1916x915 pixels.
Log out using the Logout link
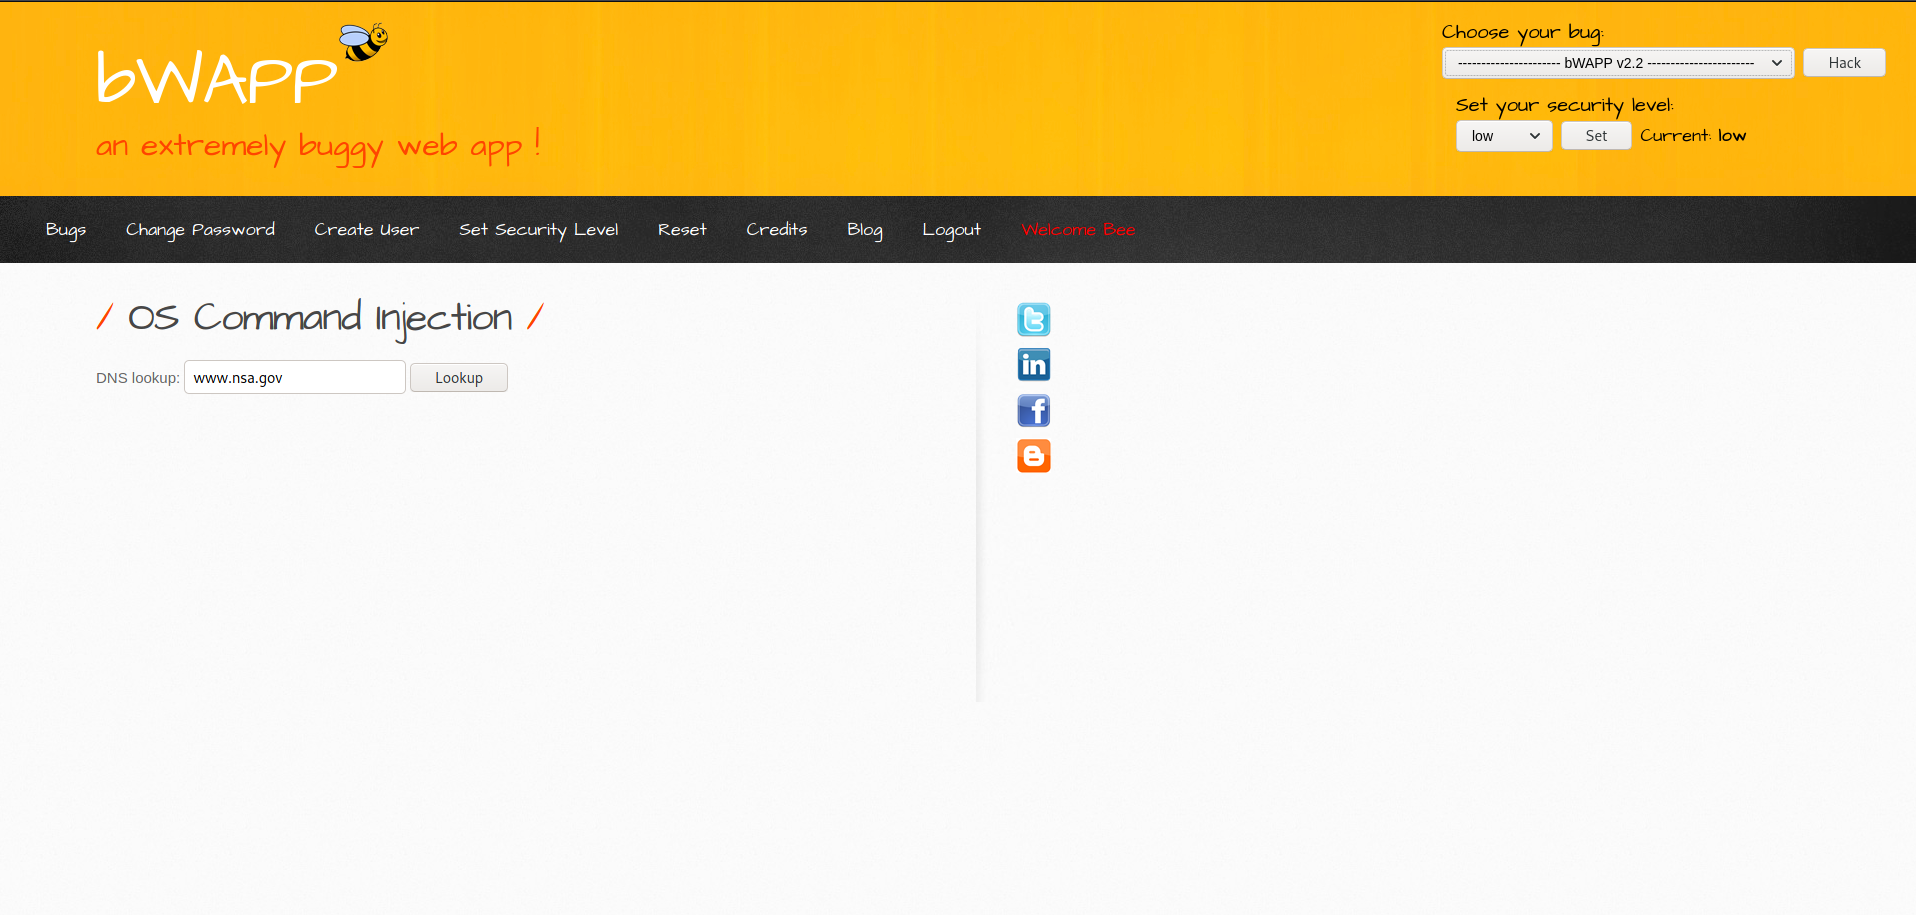tap(951, 230)
